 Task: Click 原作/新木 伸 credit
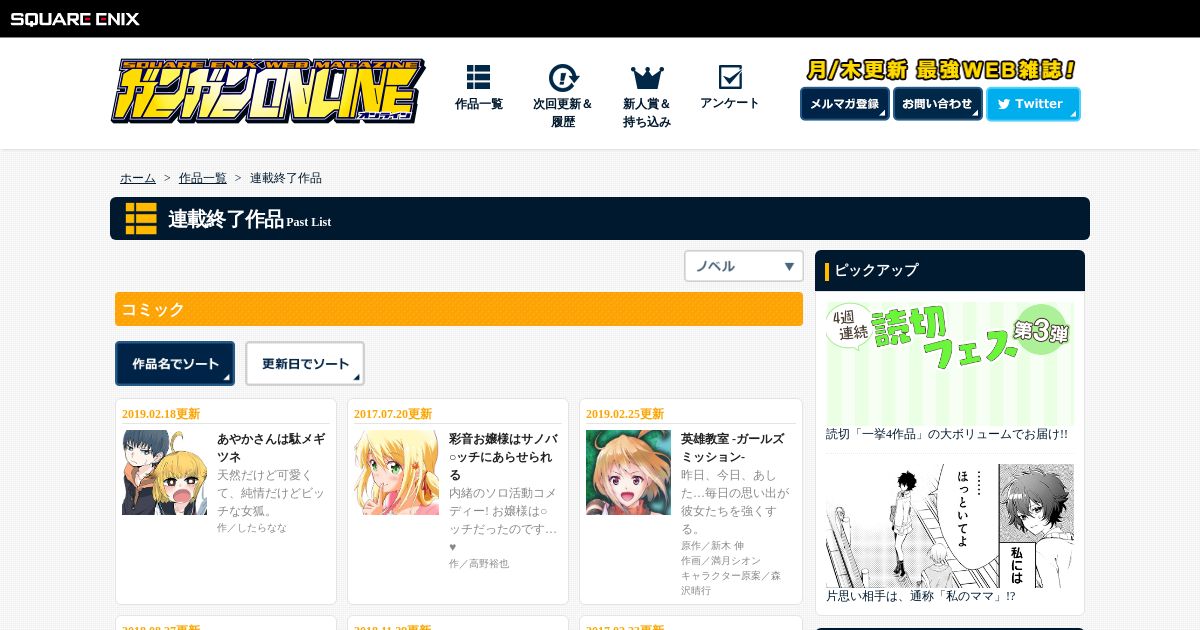point(713,546)
